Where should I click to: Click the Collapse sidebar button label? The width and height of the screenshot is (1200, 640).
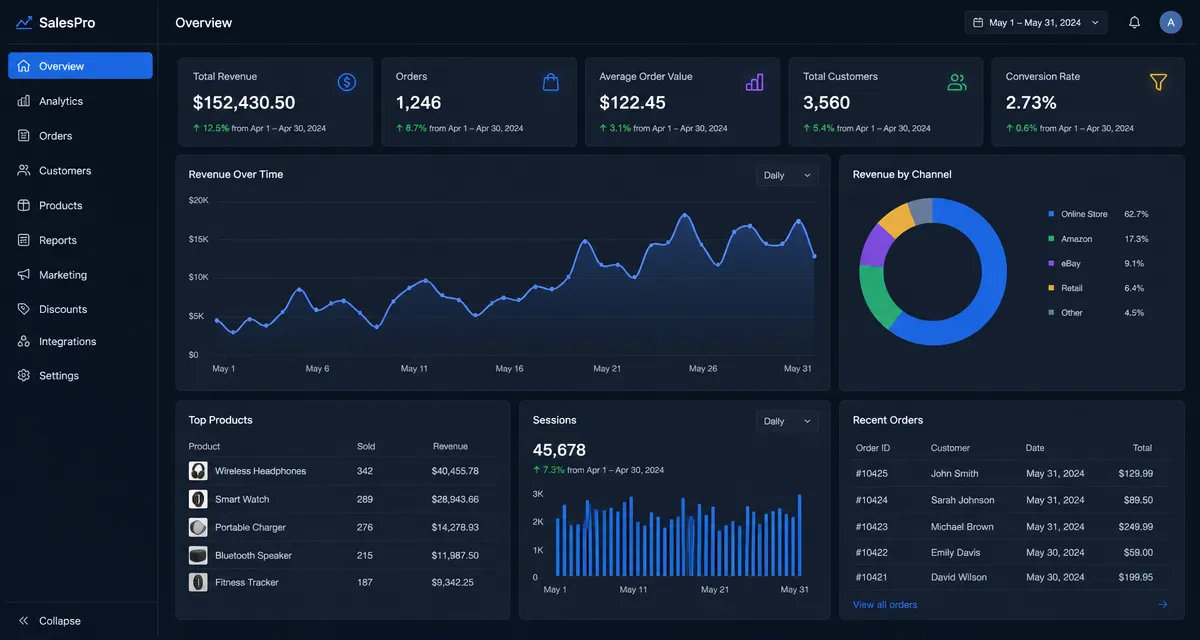pos(60,621)
